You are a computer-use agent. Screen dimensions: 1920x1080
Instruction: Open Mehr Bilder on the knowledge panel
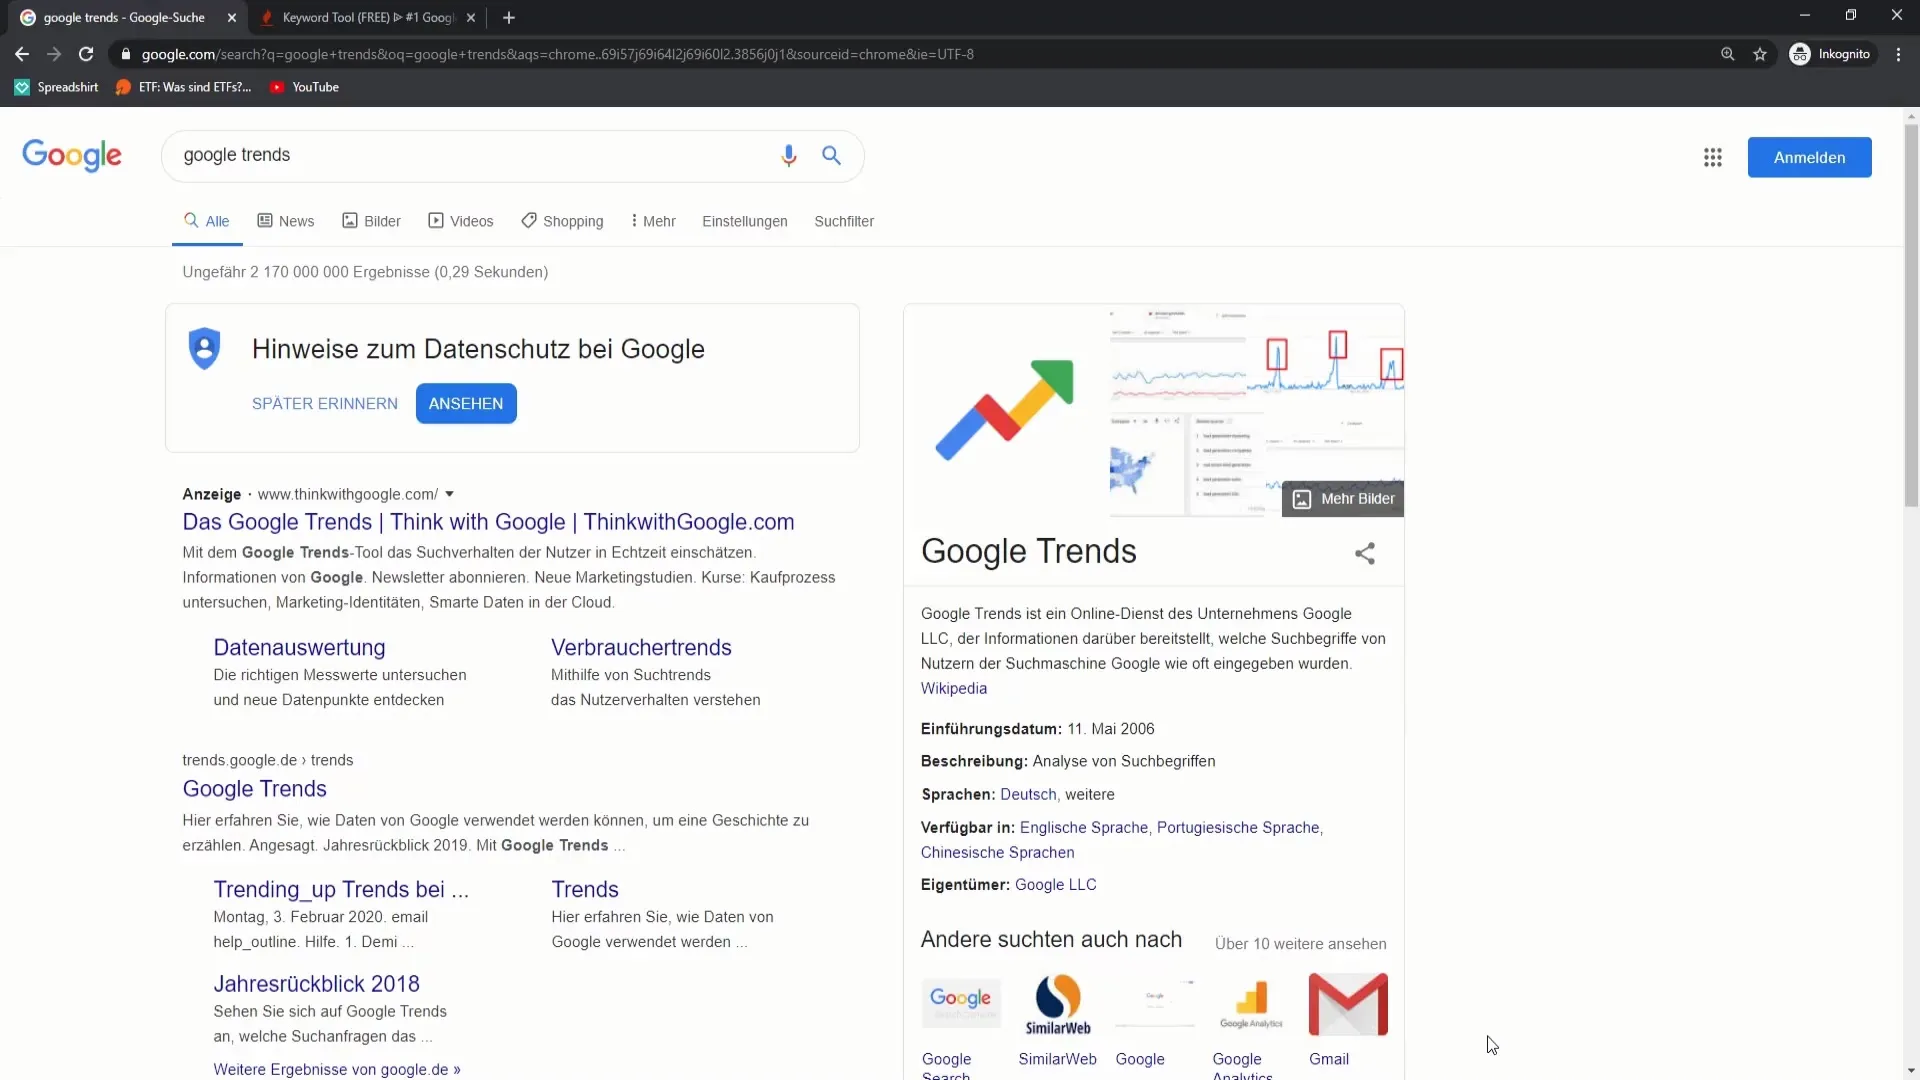coord(1343,499)
